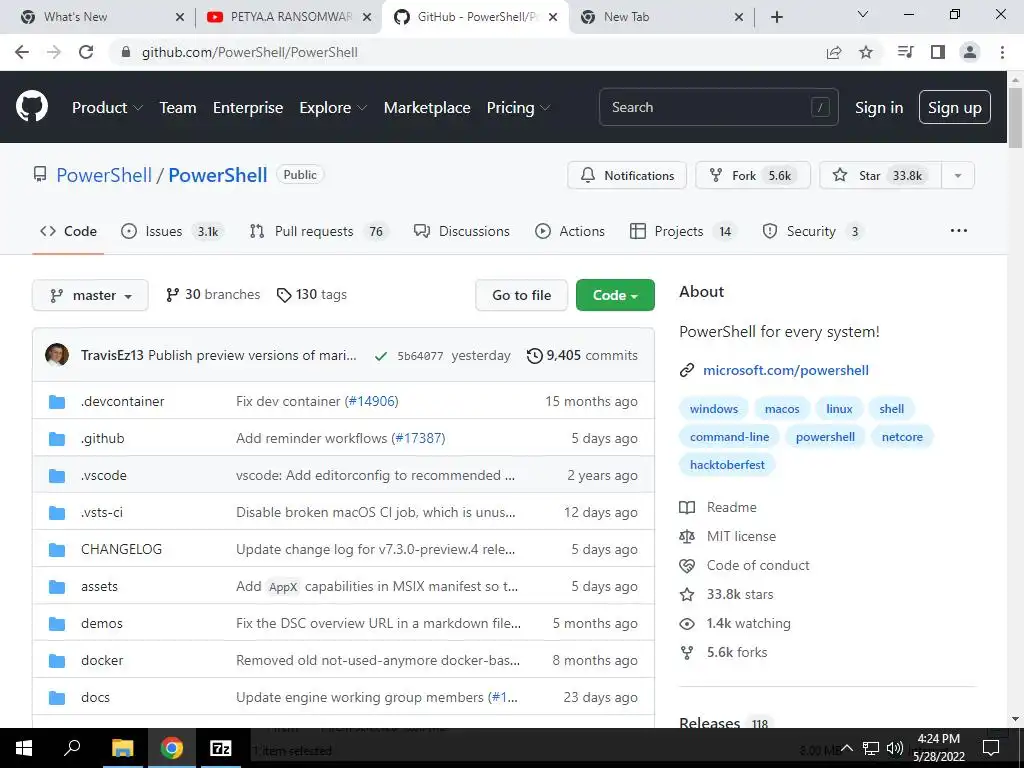Bookmark the page with the star icon

(x=866, y=52)
